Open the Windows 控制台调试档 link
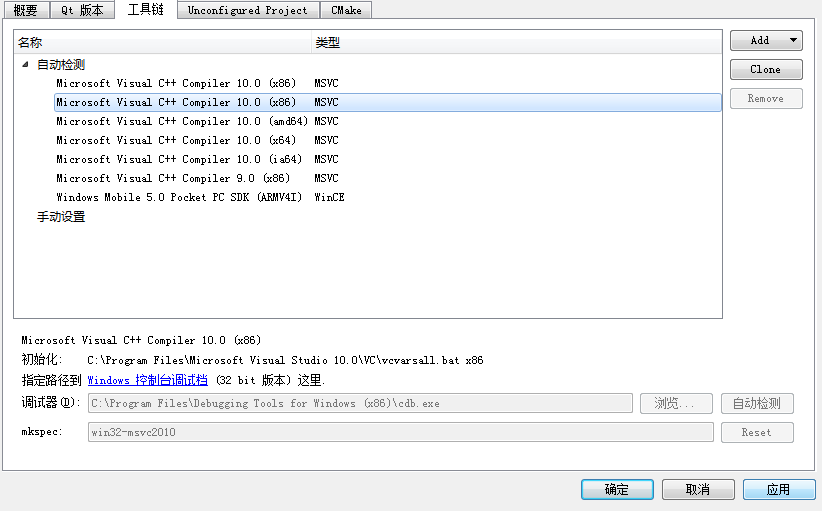Image resolution: width=822 pixels, height=511 pixels. point(147,380)
